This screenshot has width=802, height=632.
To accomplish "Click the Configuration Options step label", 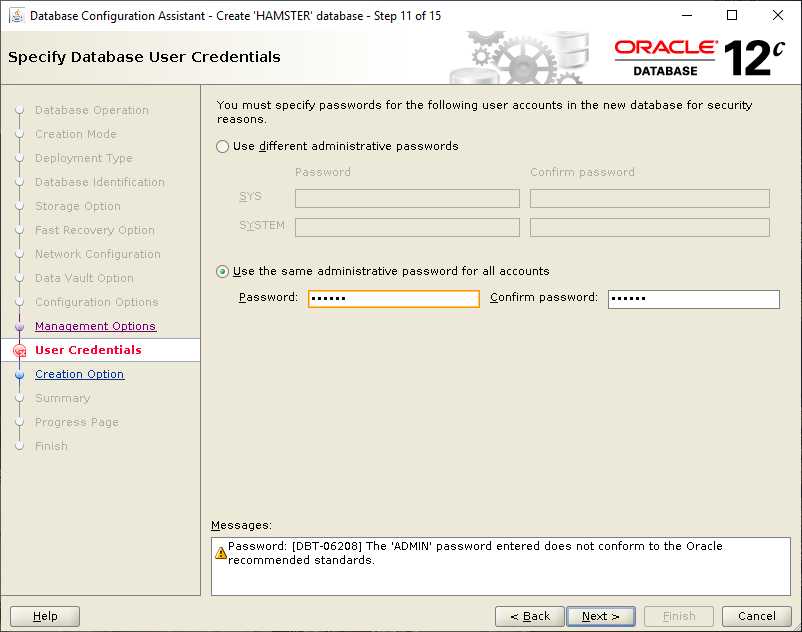I will pos(97,303).
